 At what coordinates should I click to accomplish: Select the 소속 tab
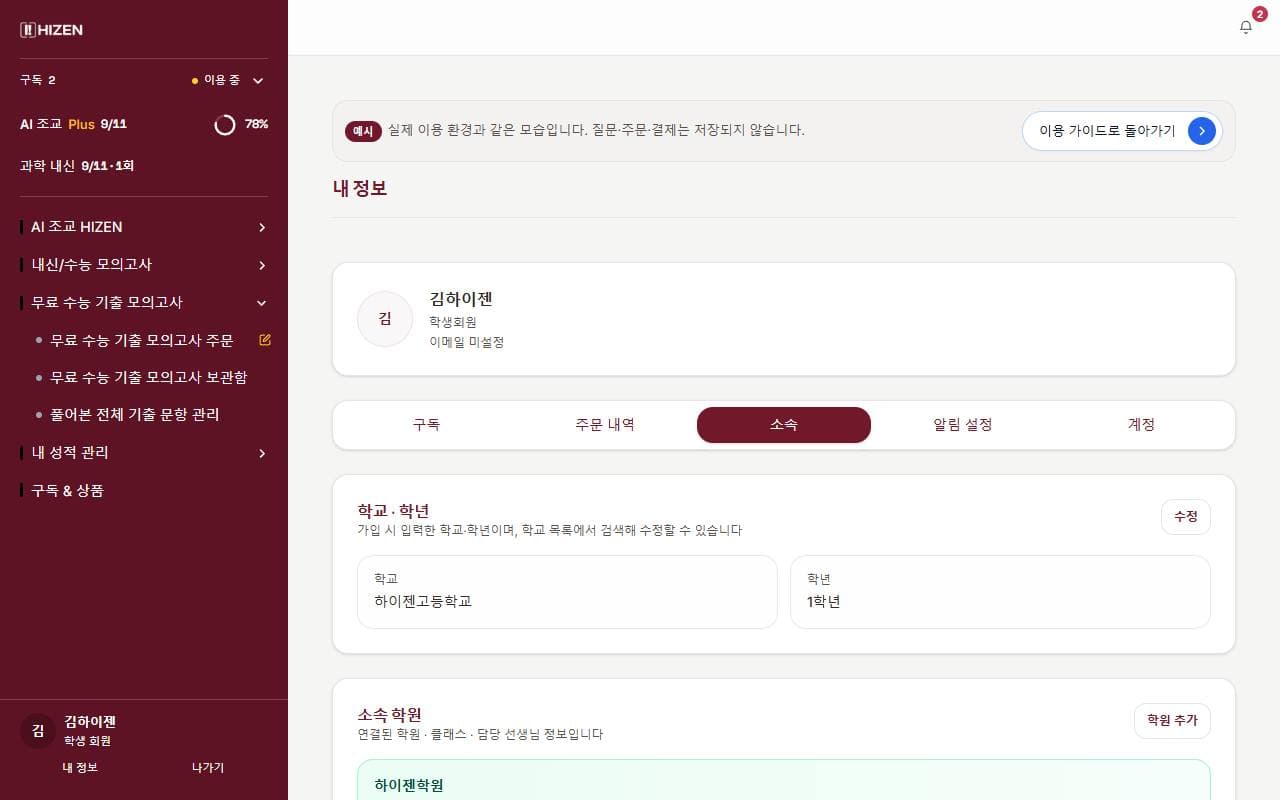(784, 425)
